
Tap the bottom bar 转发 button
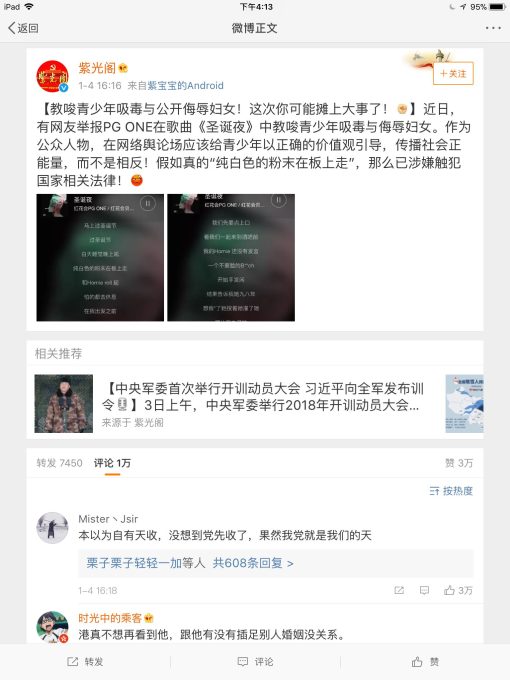pos(85,662)
